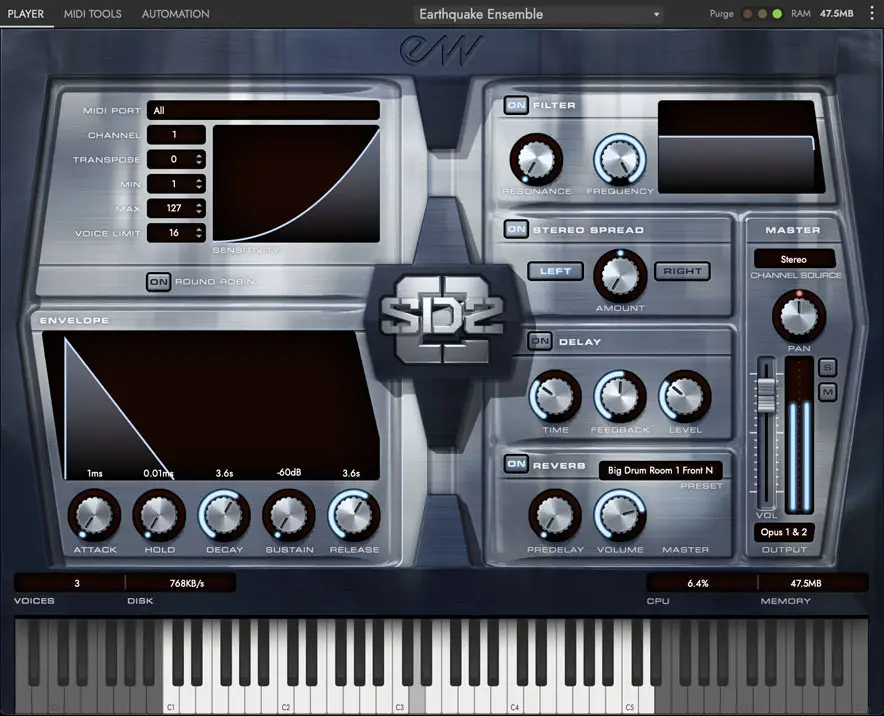Adjust the MAX velocity stepper arrows
Screen dimensions: 884x716
click(x=198, y=208)
